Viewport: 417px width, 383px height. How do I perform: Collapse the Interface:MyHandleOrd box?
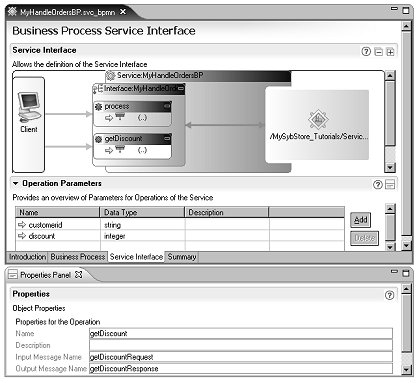[x=180, y=88]
